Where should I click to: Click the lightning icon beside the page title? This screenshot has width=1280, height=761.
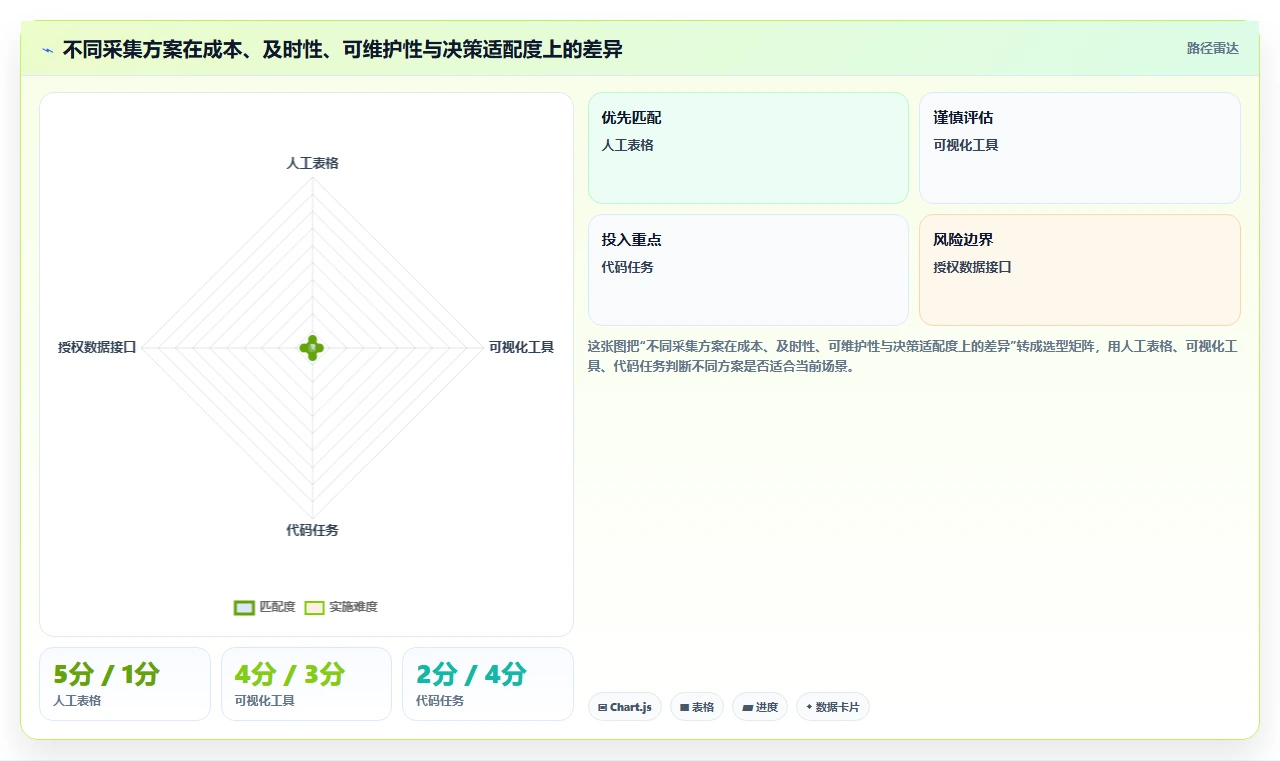(x=47, y=50)
